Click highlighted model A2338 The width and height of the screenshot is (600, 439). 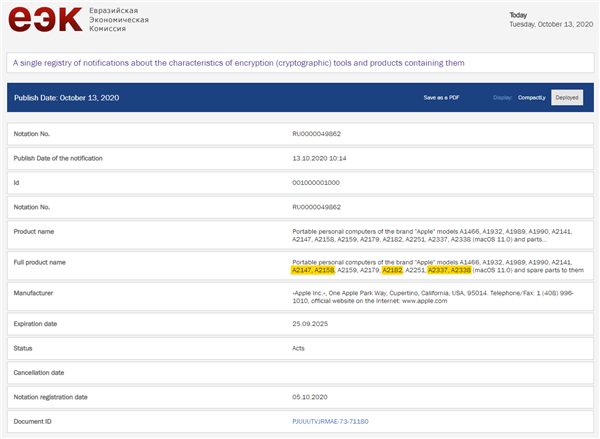(461, 270)
